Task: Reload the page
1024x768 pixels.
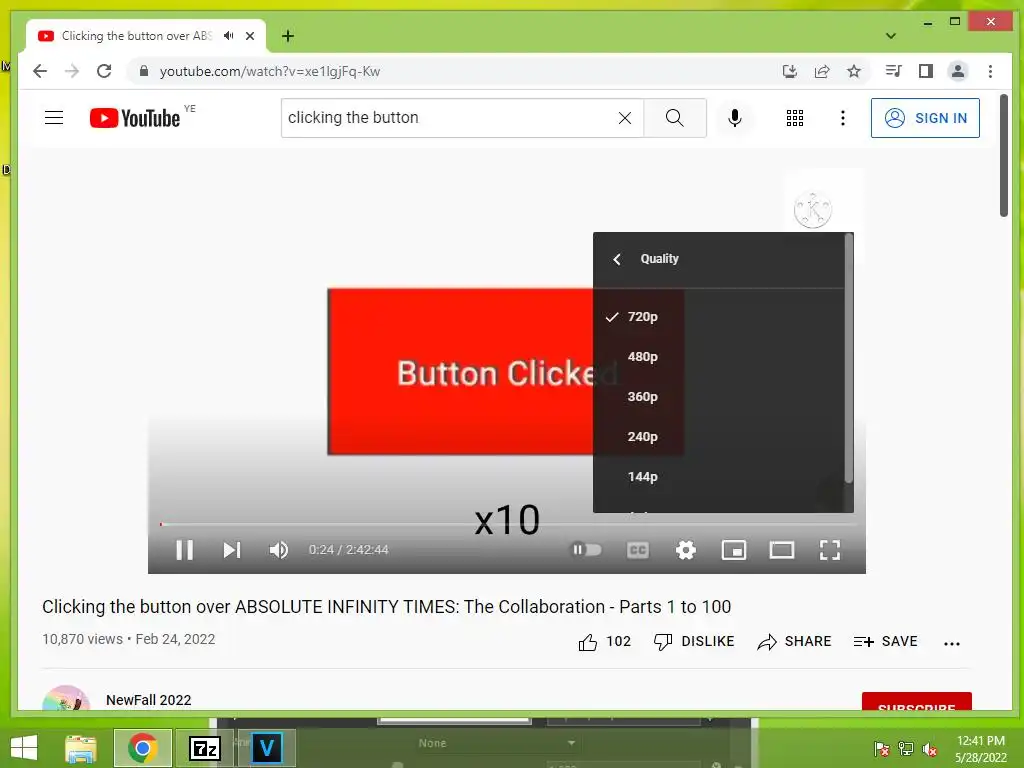Action: pos(104,71)
